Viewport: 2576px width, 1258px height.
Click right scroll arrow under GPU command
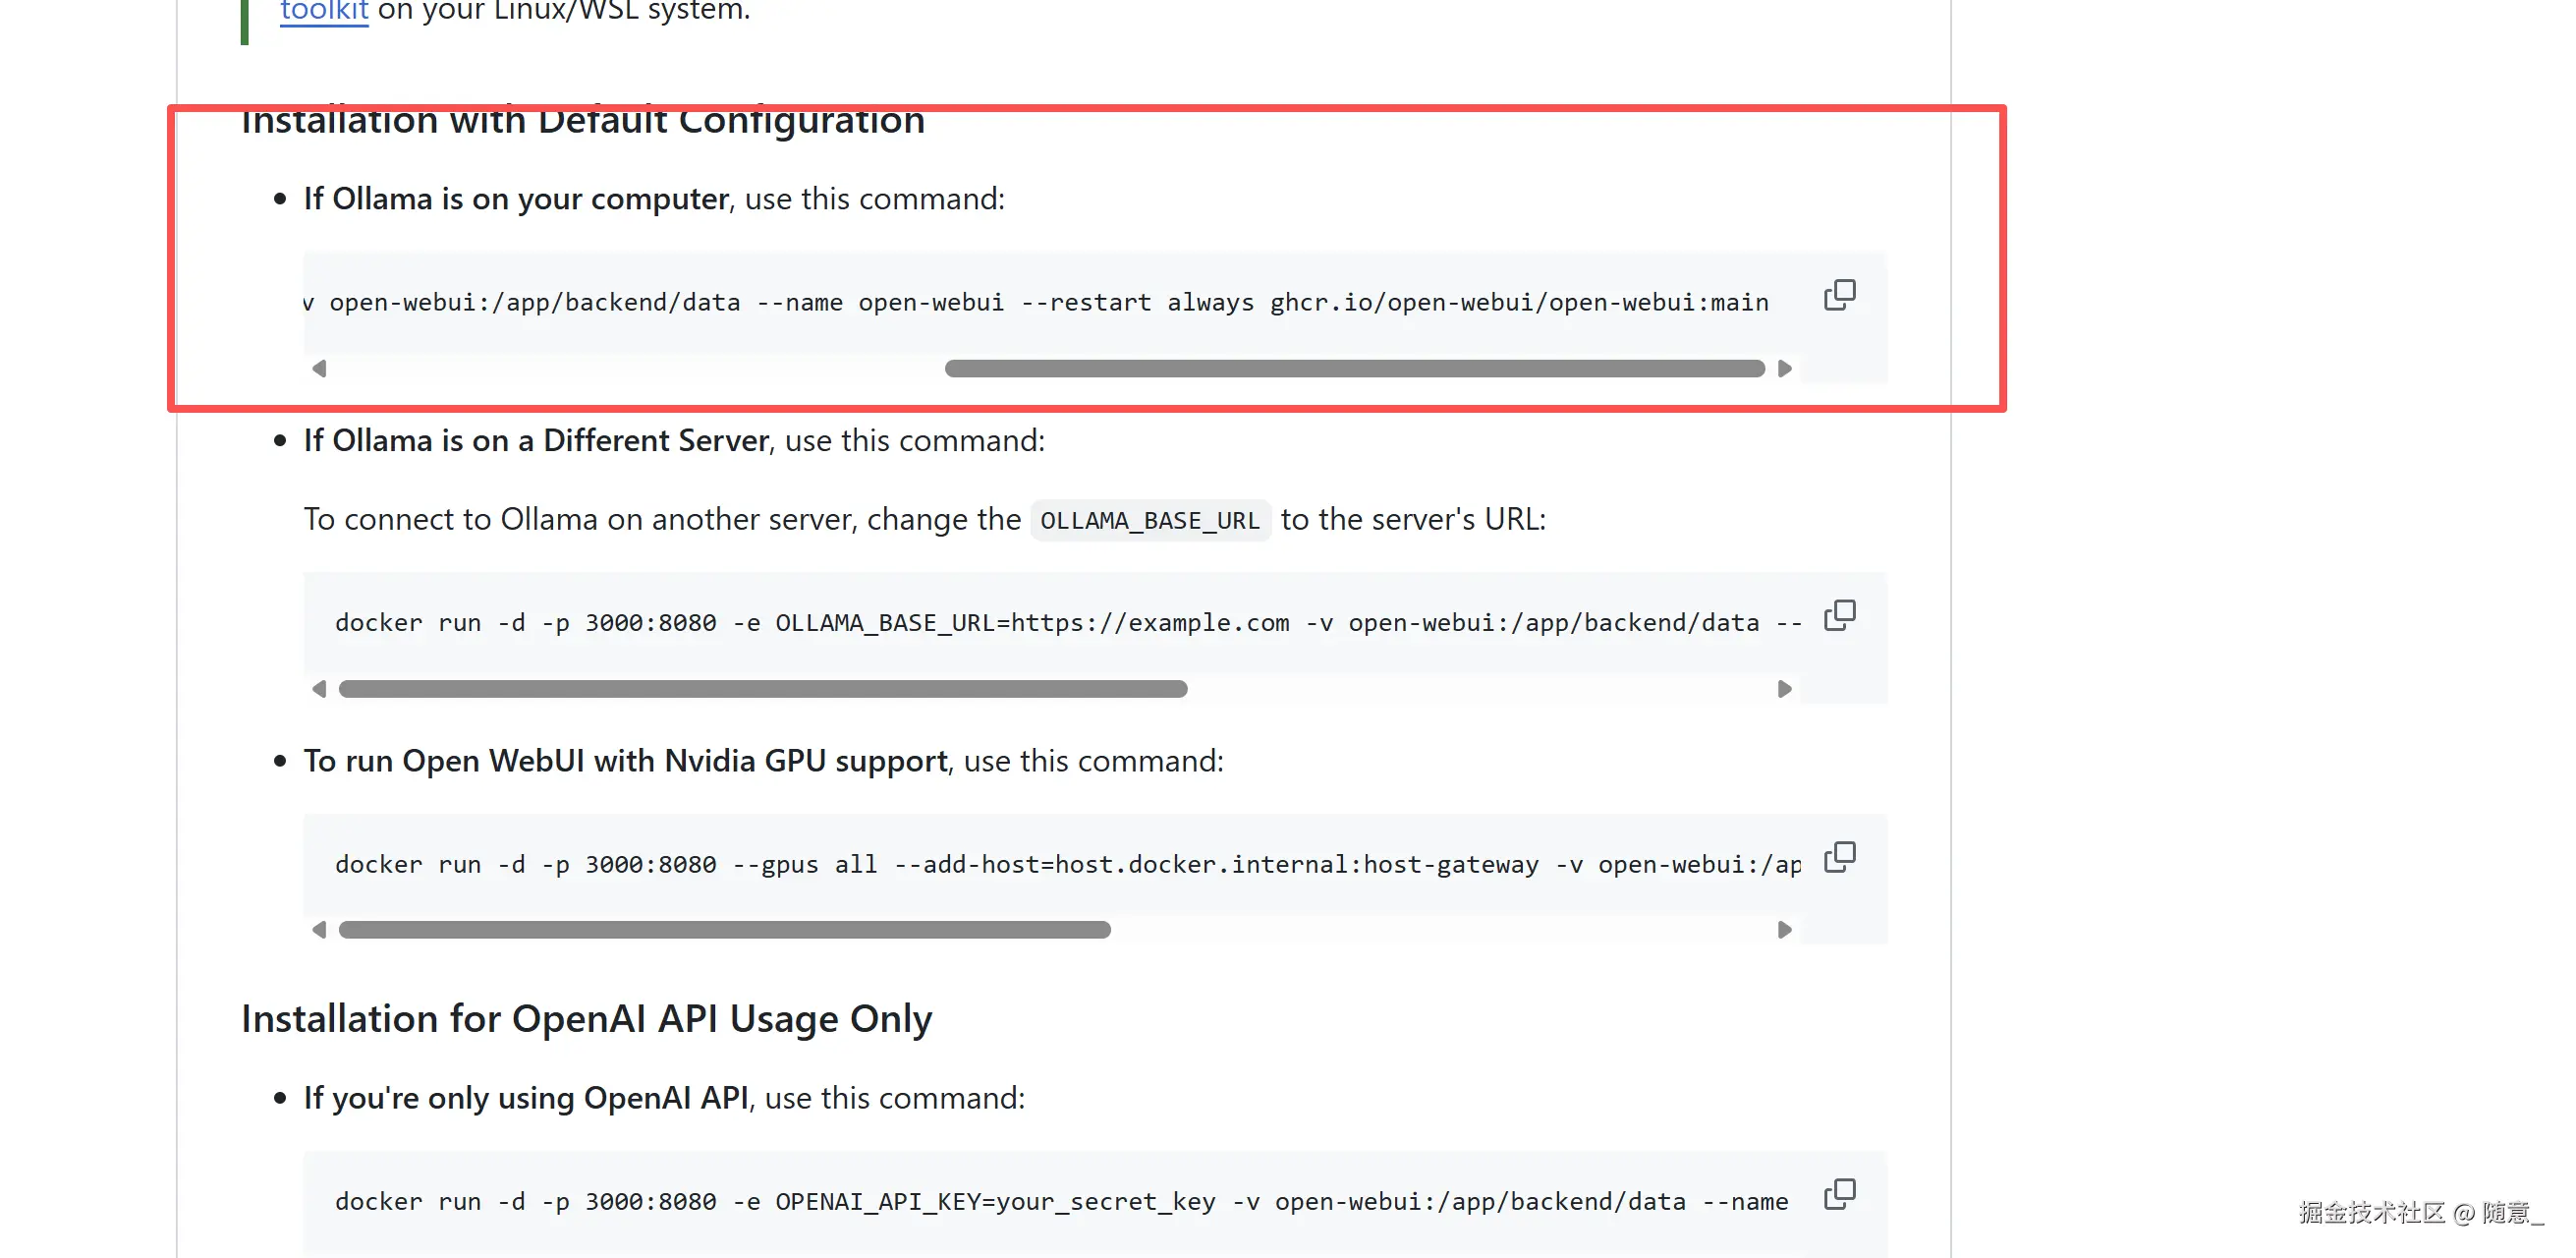[1785, 930]
